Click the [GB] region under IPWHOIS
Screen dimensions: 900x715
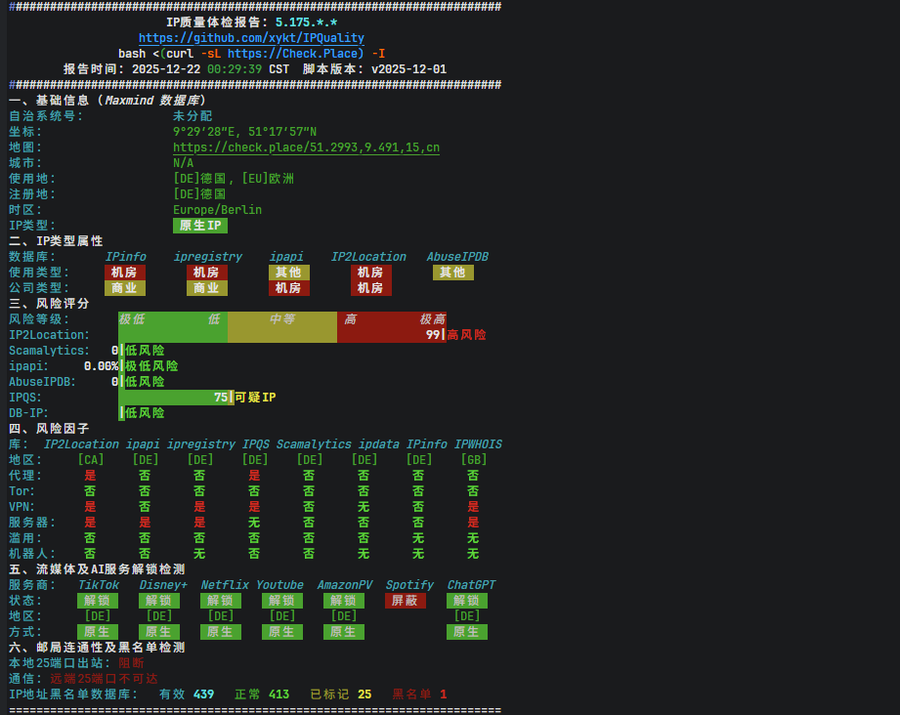point(473,460)
